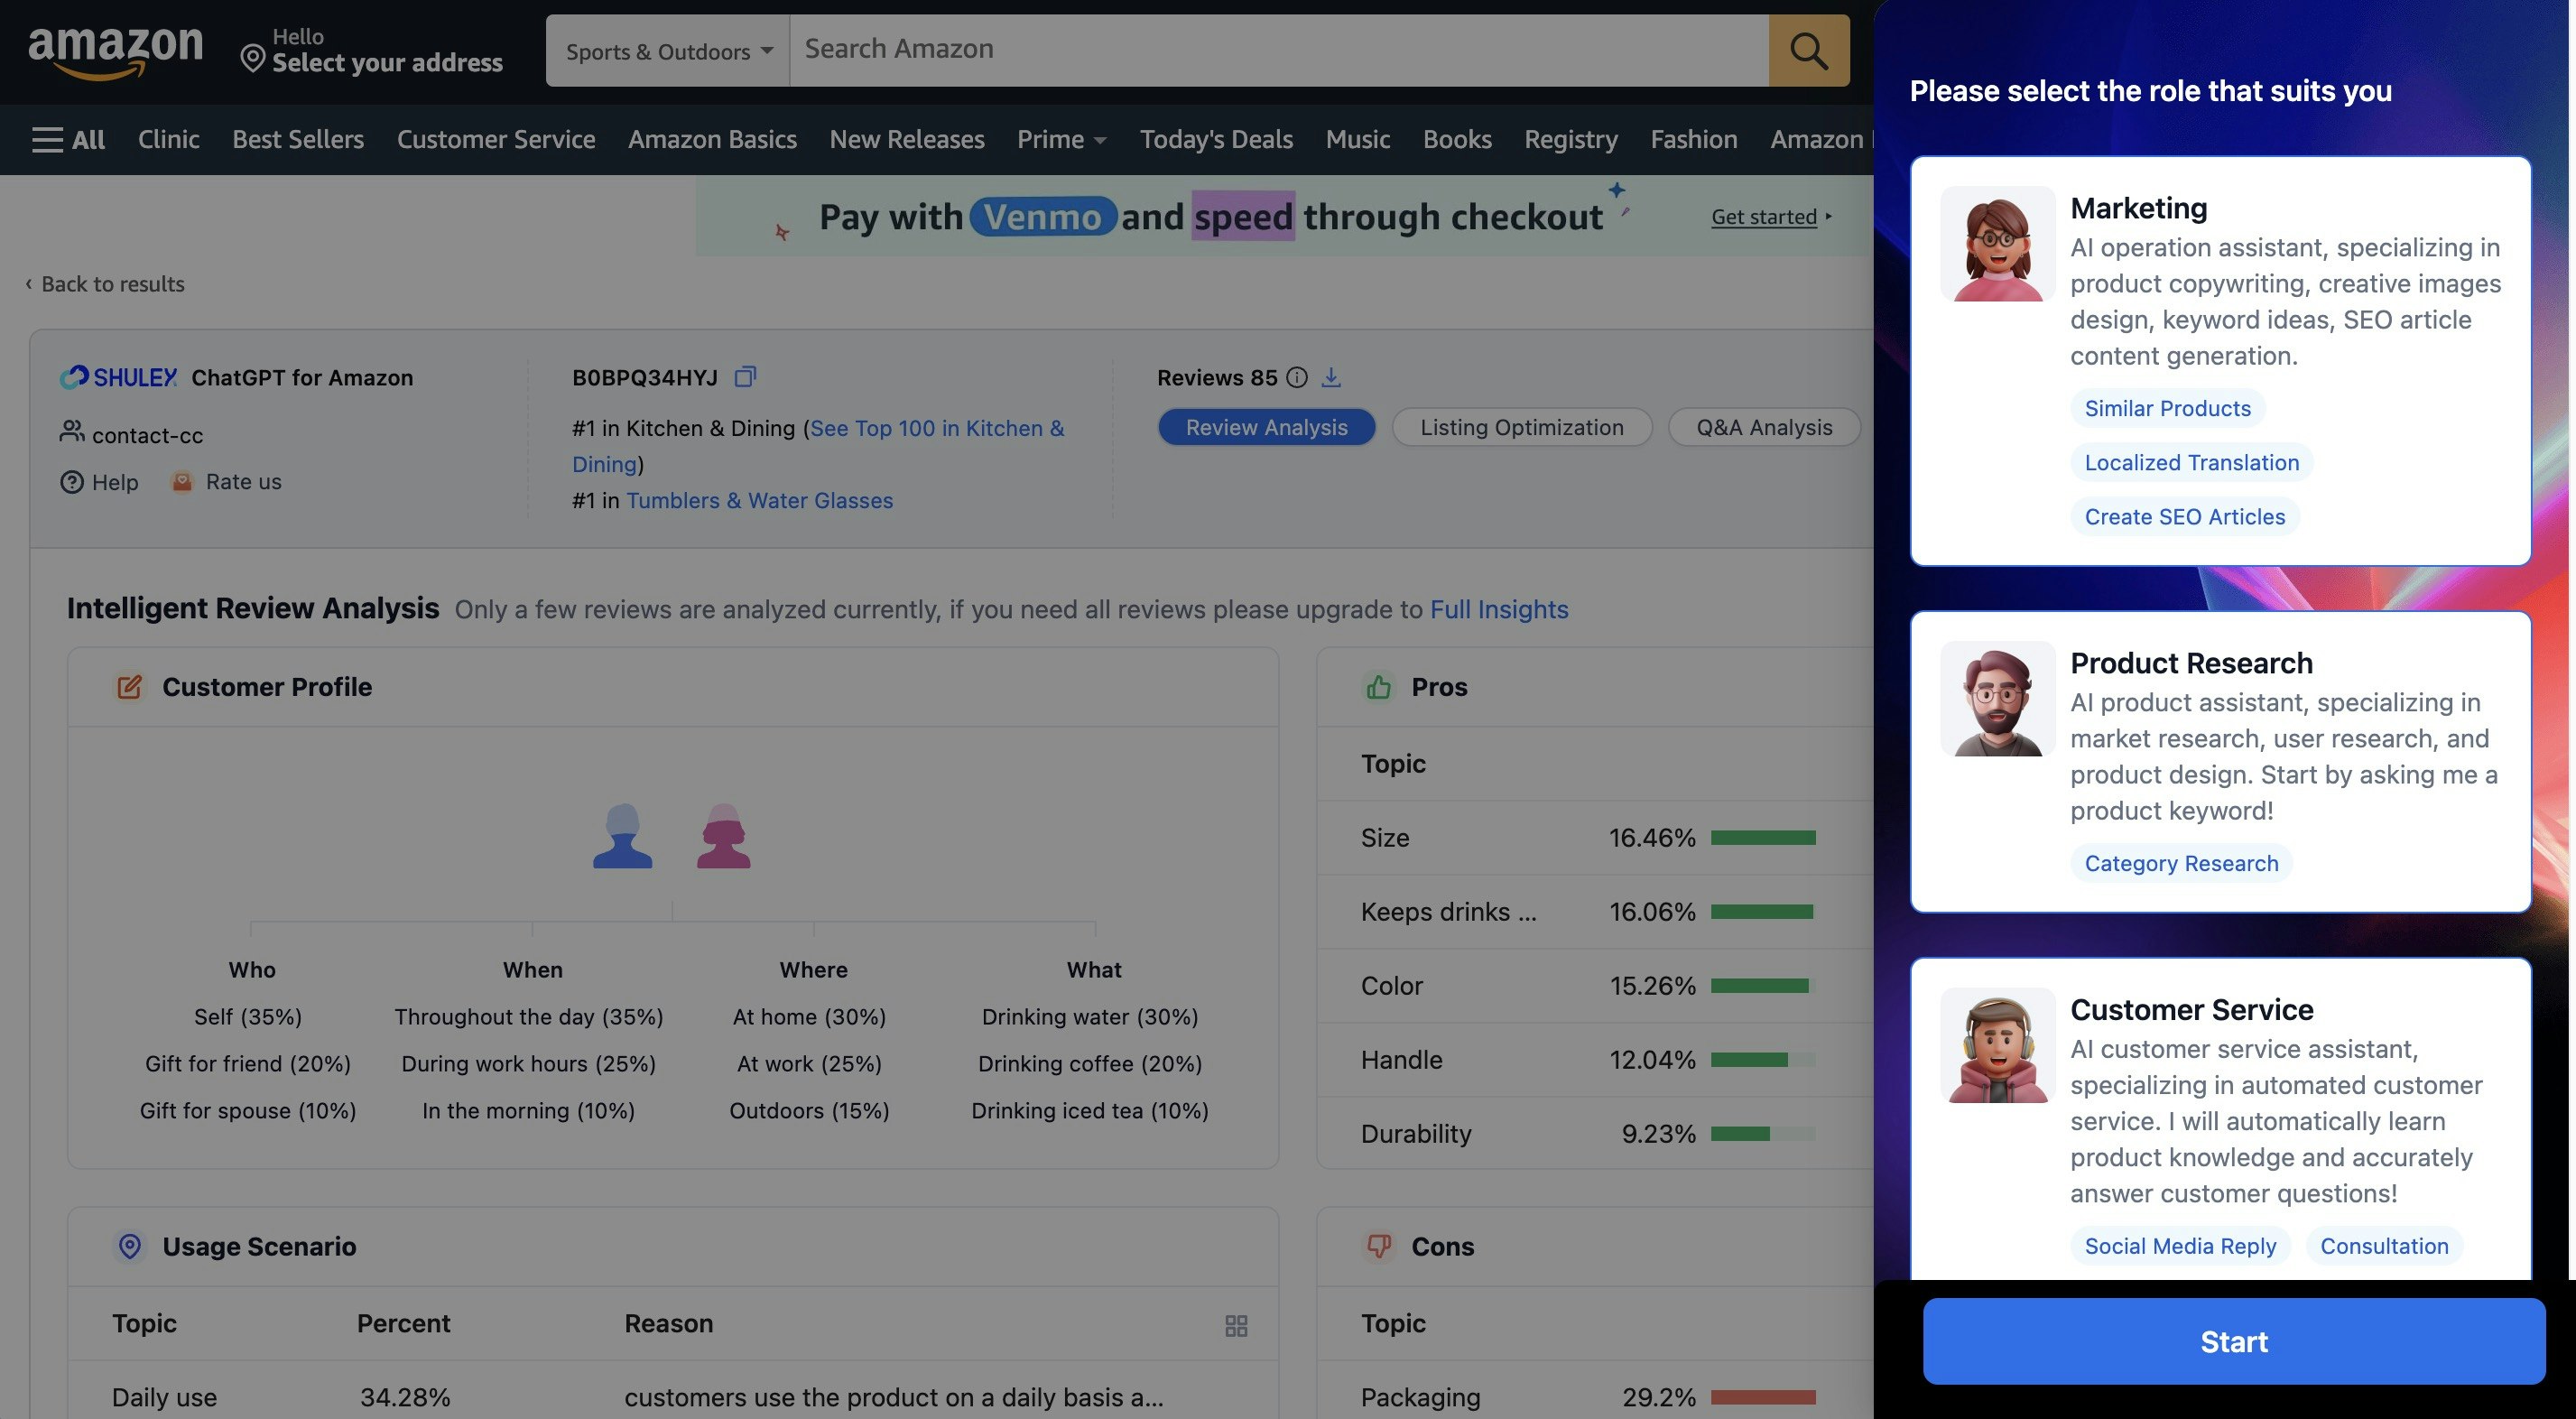Click the Create SEO Articles tag
The image size is (2576, 1419).
(2184, 516)
